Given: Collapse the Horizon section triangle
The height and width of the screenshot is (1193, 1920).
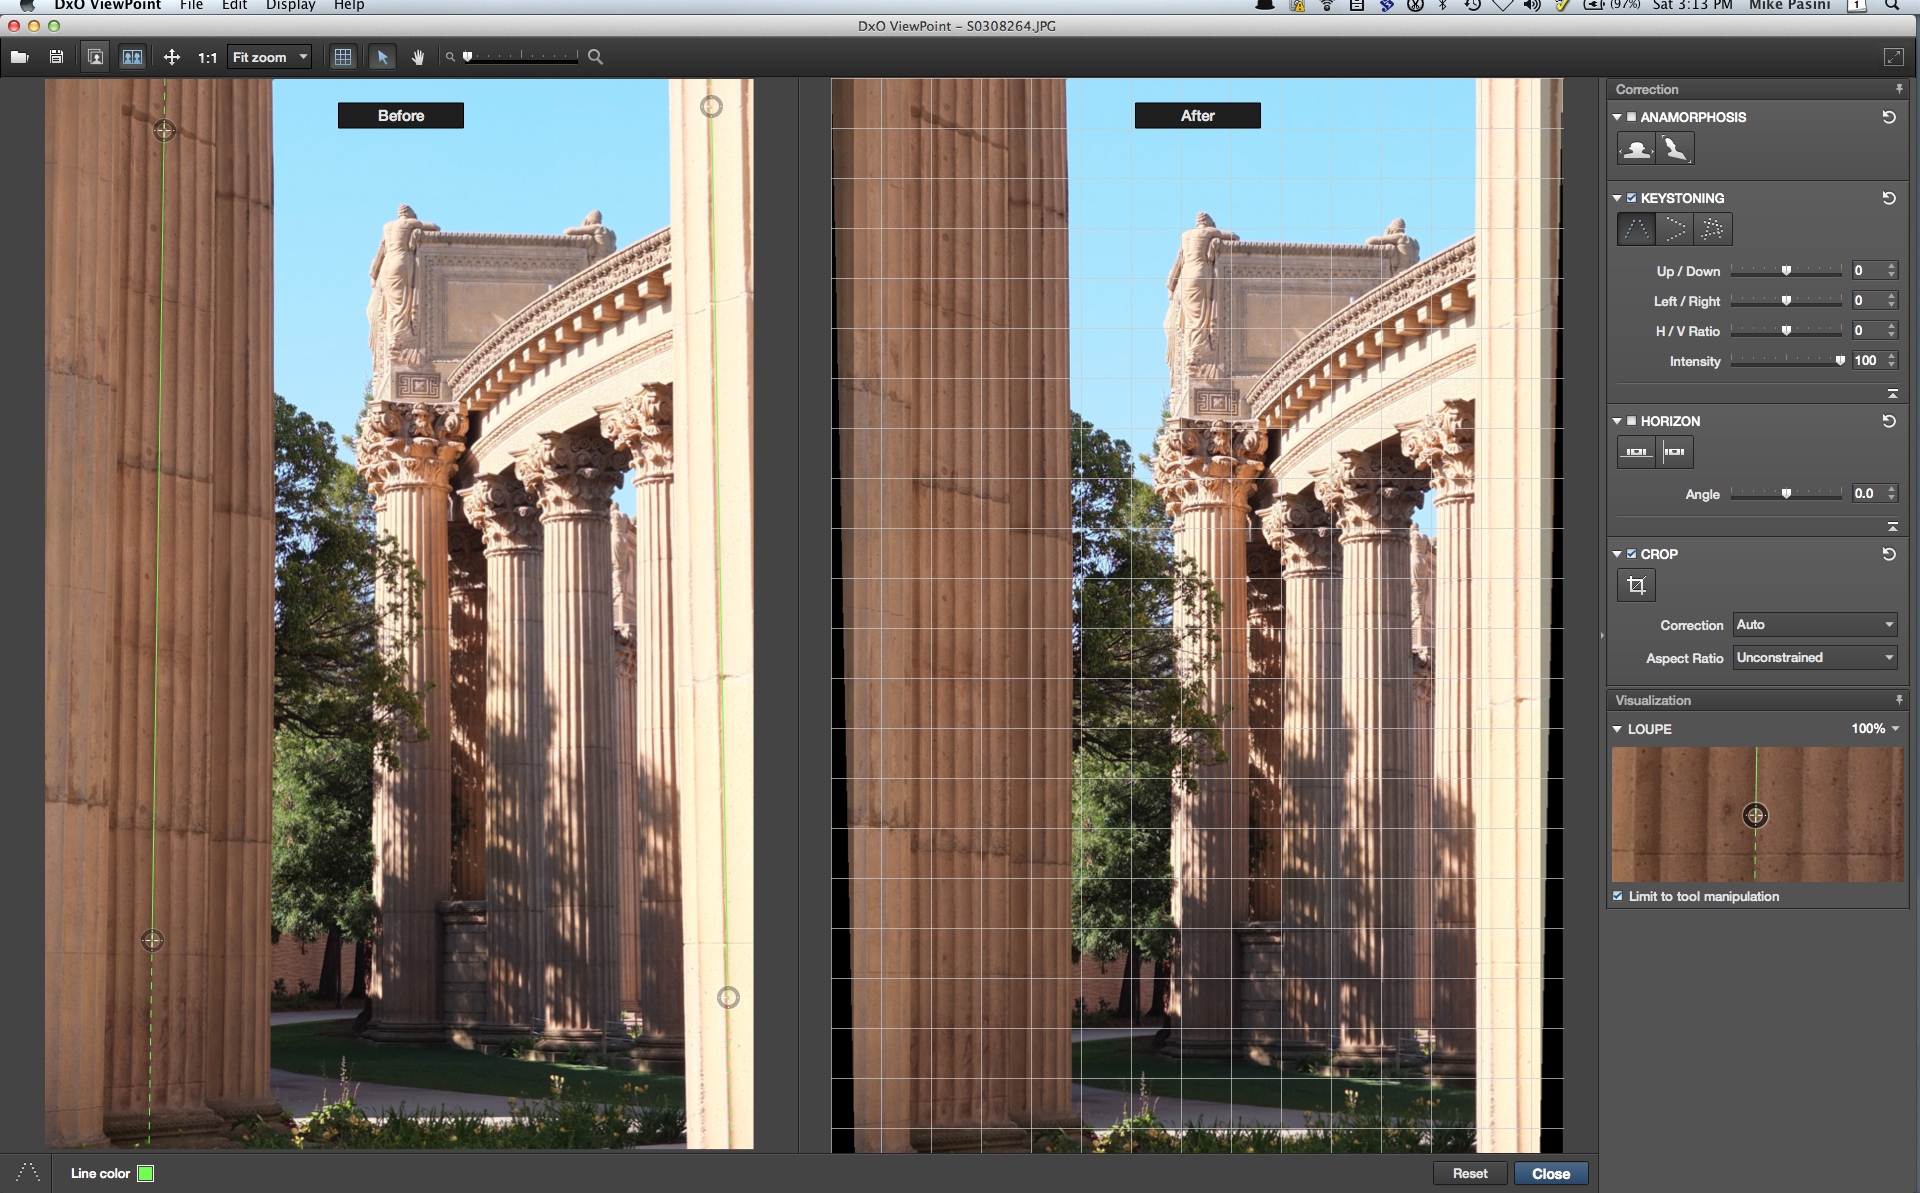Looking at the screenshot, I should tap(1617, 421).
